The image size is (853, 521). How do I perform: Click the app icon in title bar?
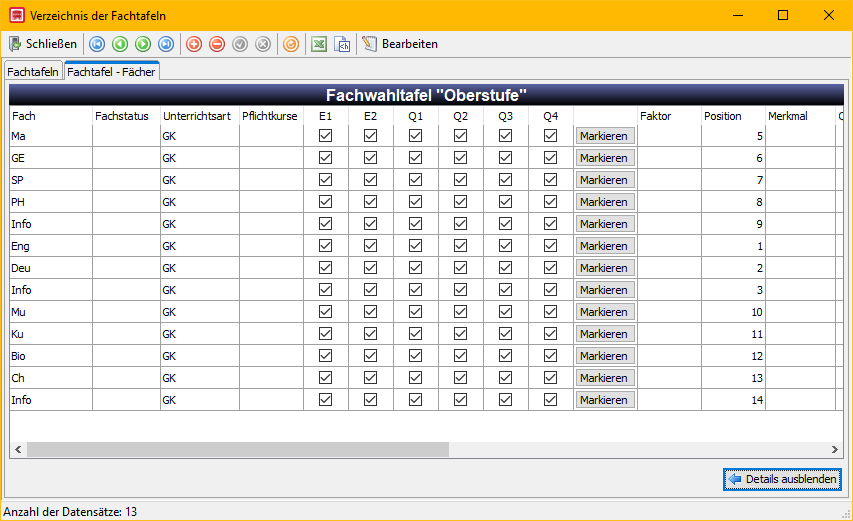coord(17,15)
